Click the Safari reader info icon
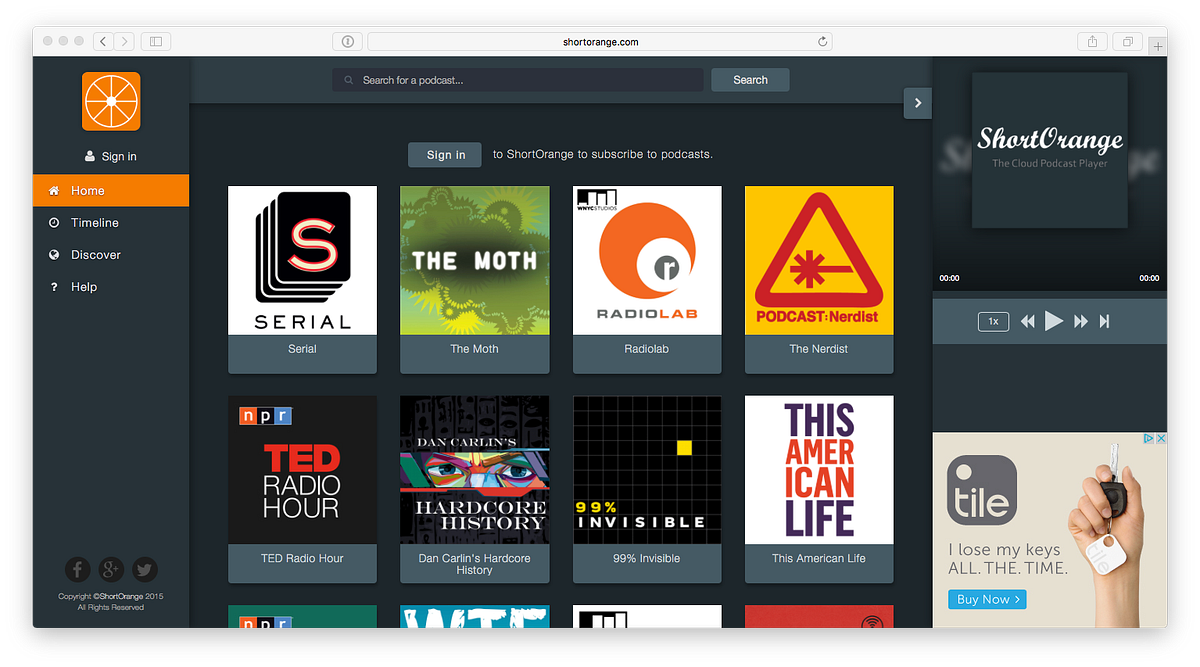 click(x=347, y=41)
